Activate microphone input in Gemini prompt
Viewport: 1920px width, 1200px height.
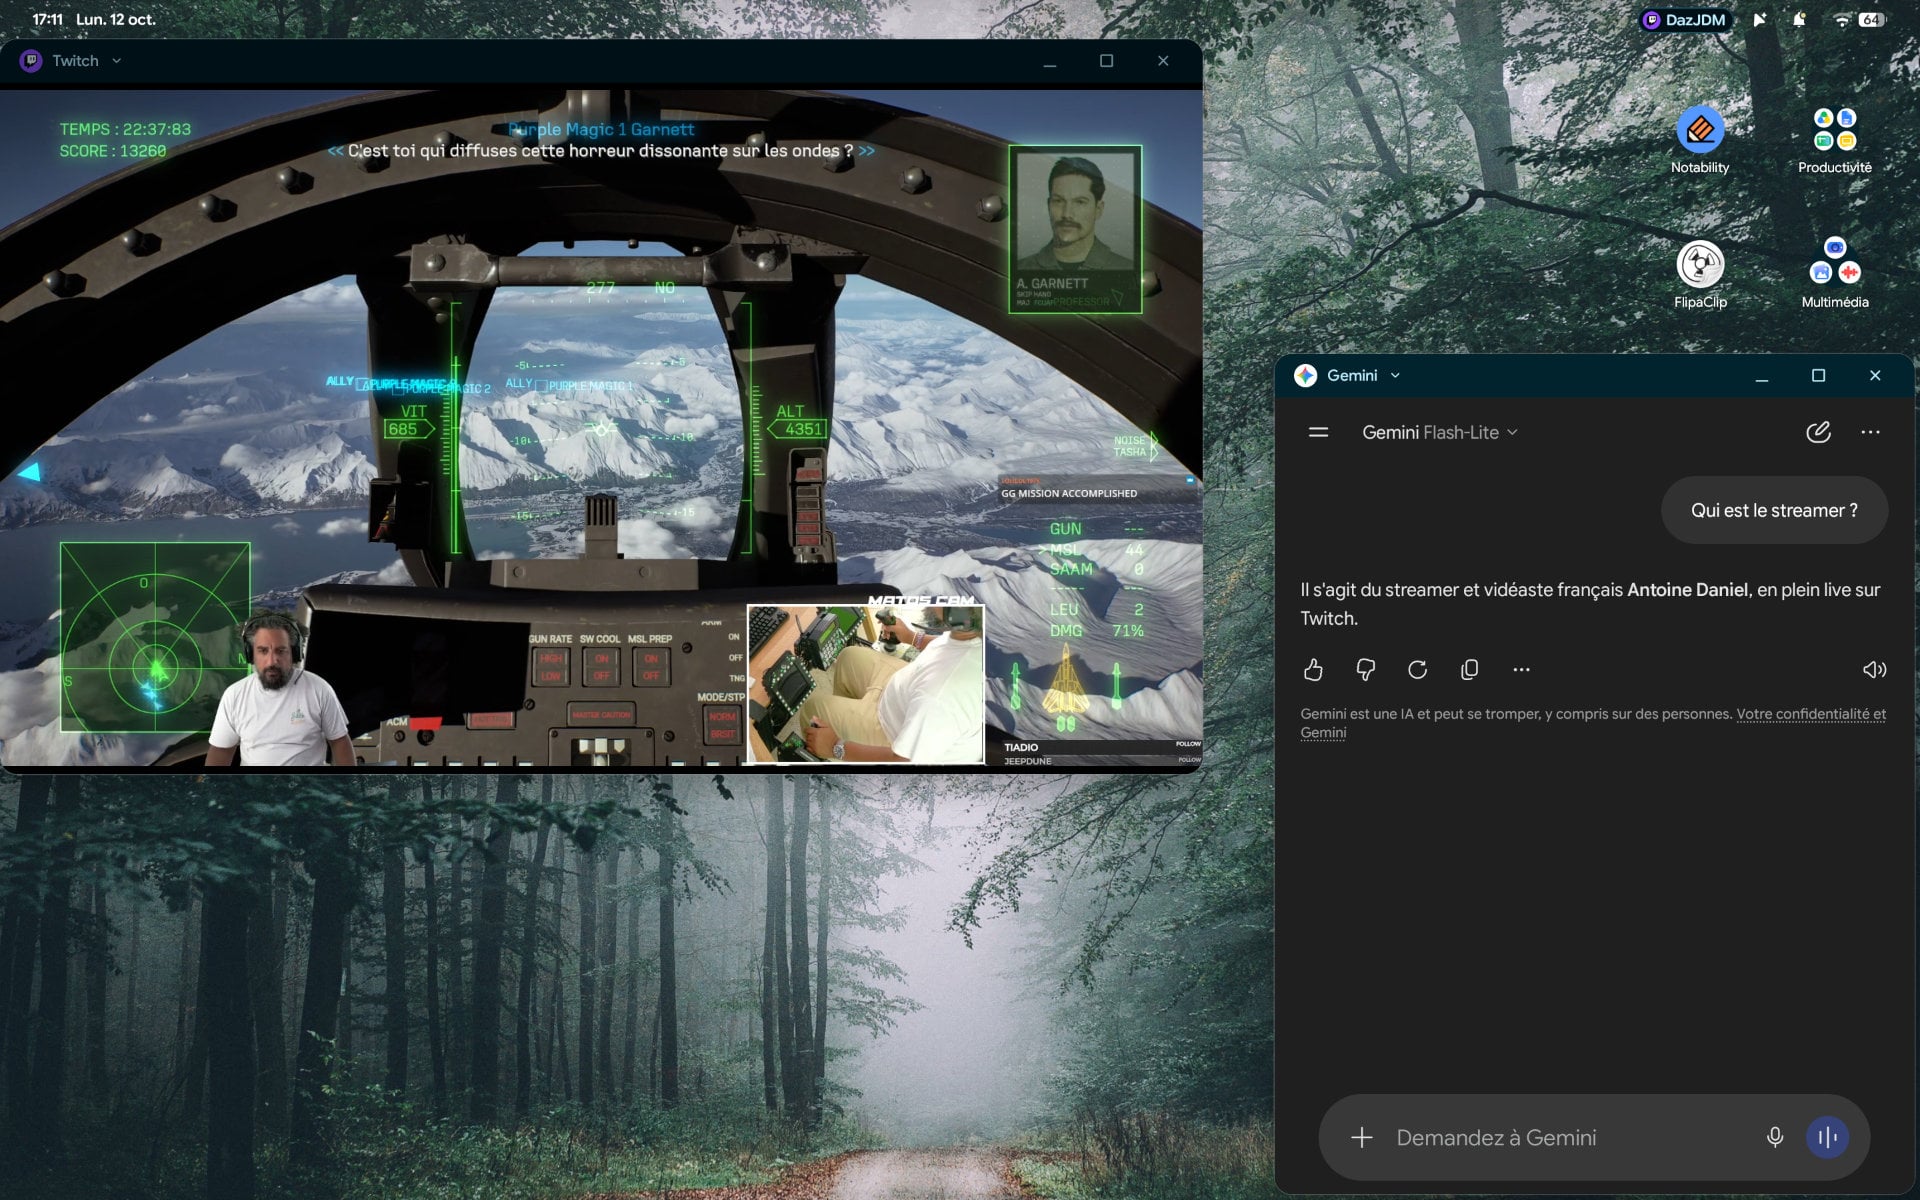(x=1775, y=1138)
